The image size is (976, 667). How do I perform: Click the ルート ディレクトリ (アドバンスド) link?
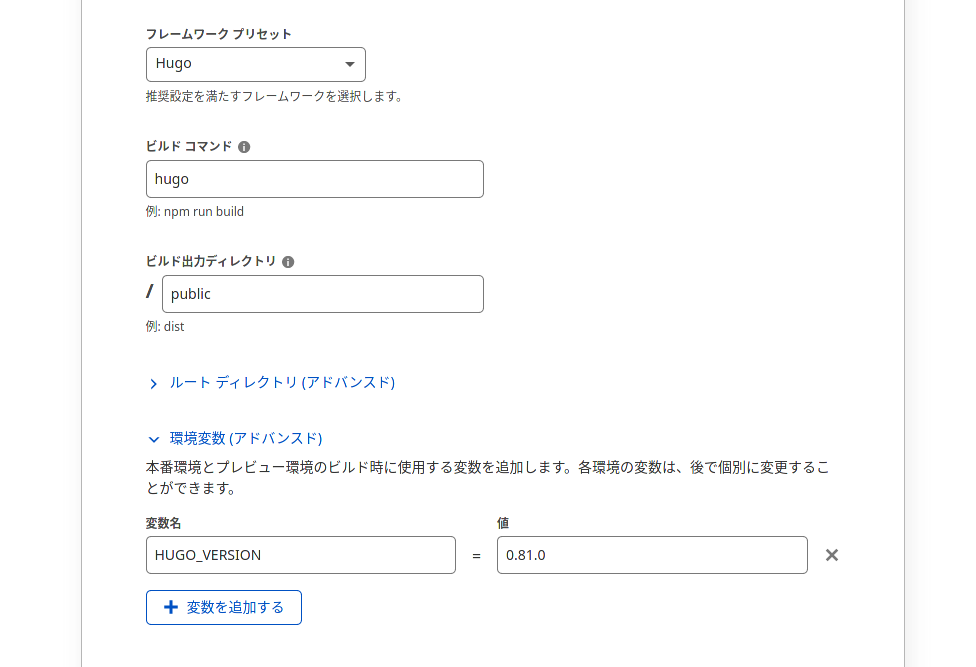click(282, 383)
